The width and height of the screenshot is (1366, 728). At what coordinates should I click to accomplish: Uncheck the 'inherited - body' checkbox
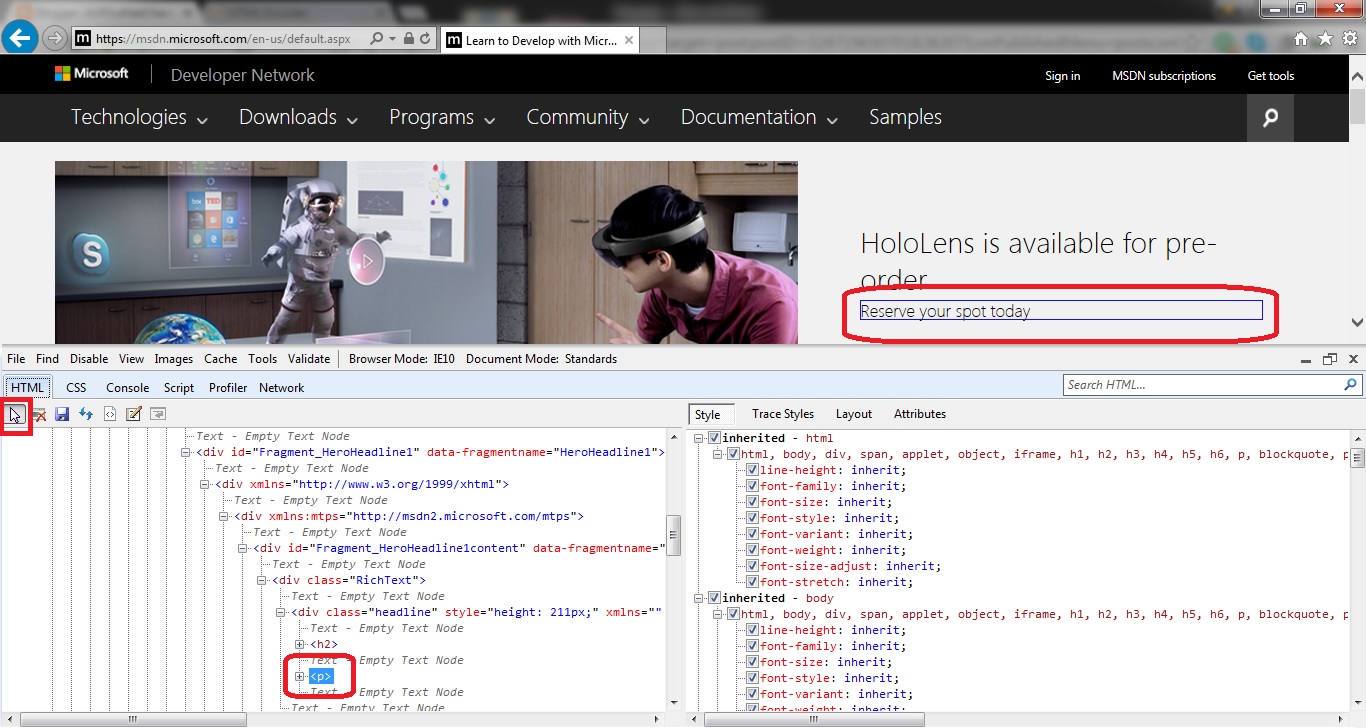tap(714, 598)
